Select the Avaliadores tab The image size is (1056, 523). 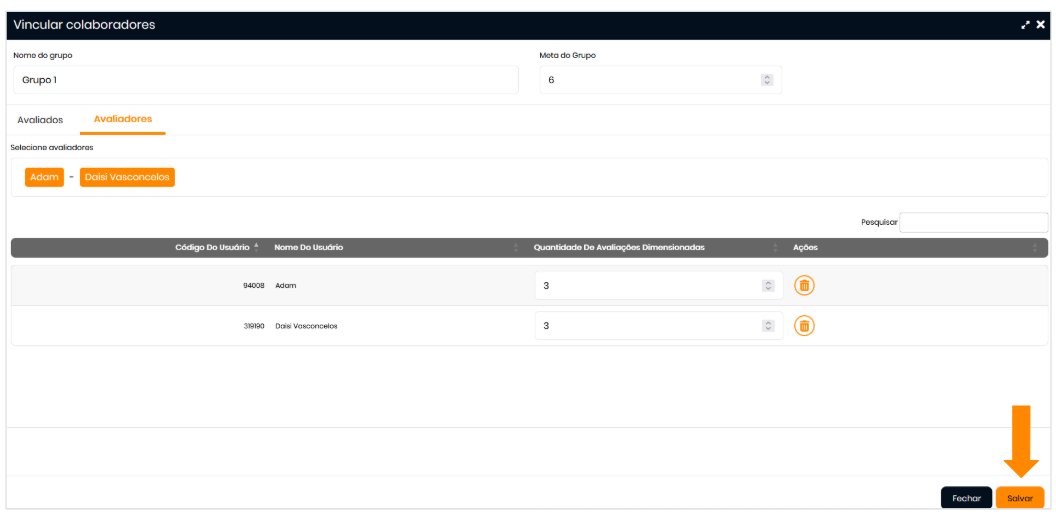[123, 119]
